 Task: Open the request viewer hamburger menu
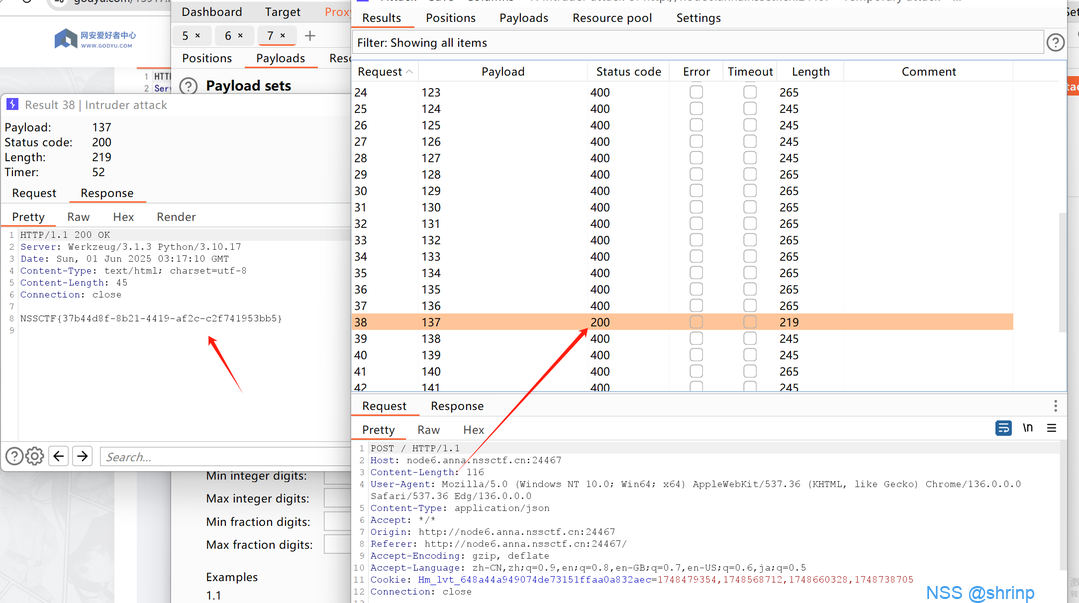(x=1051, y=428)
